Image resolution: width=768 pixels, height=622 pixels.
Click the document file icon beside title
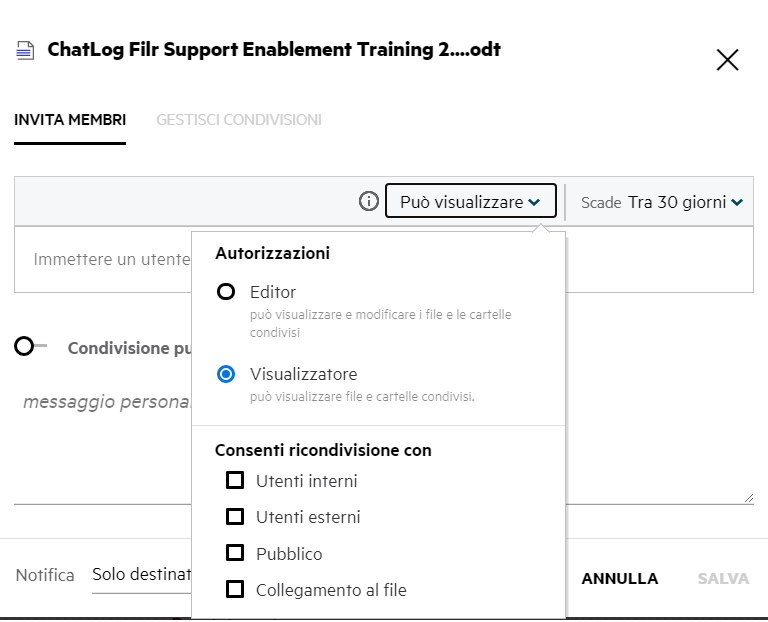point(25,51)
